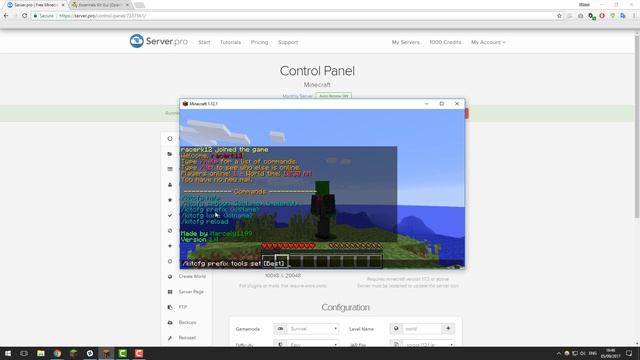Expand the My Account dropdown
The width and height of the screenshot is (640, 360).
(488, 42)
